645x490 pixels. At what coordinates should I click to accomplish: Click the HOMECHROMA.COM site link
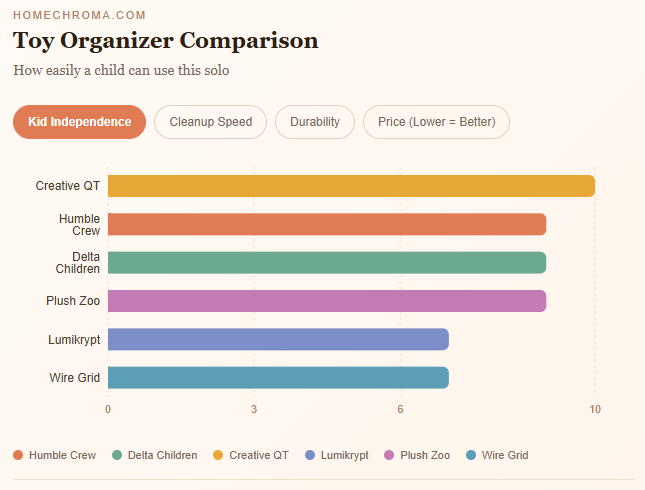pyautogui.click(x=79, y=15)
